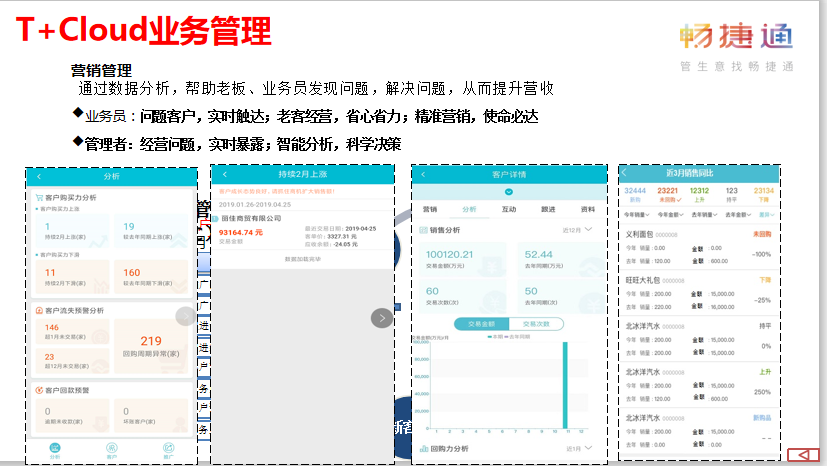Switch the chart to 交易次数
This screenshot has height=466, width=827.
[536, 324]
